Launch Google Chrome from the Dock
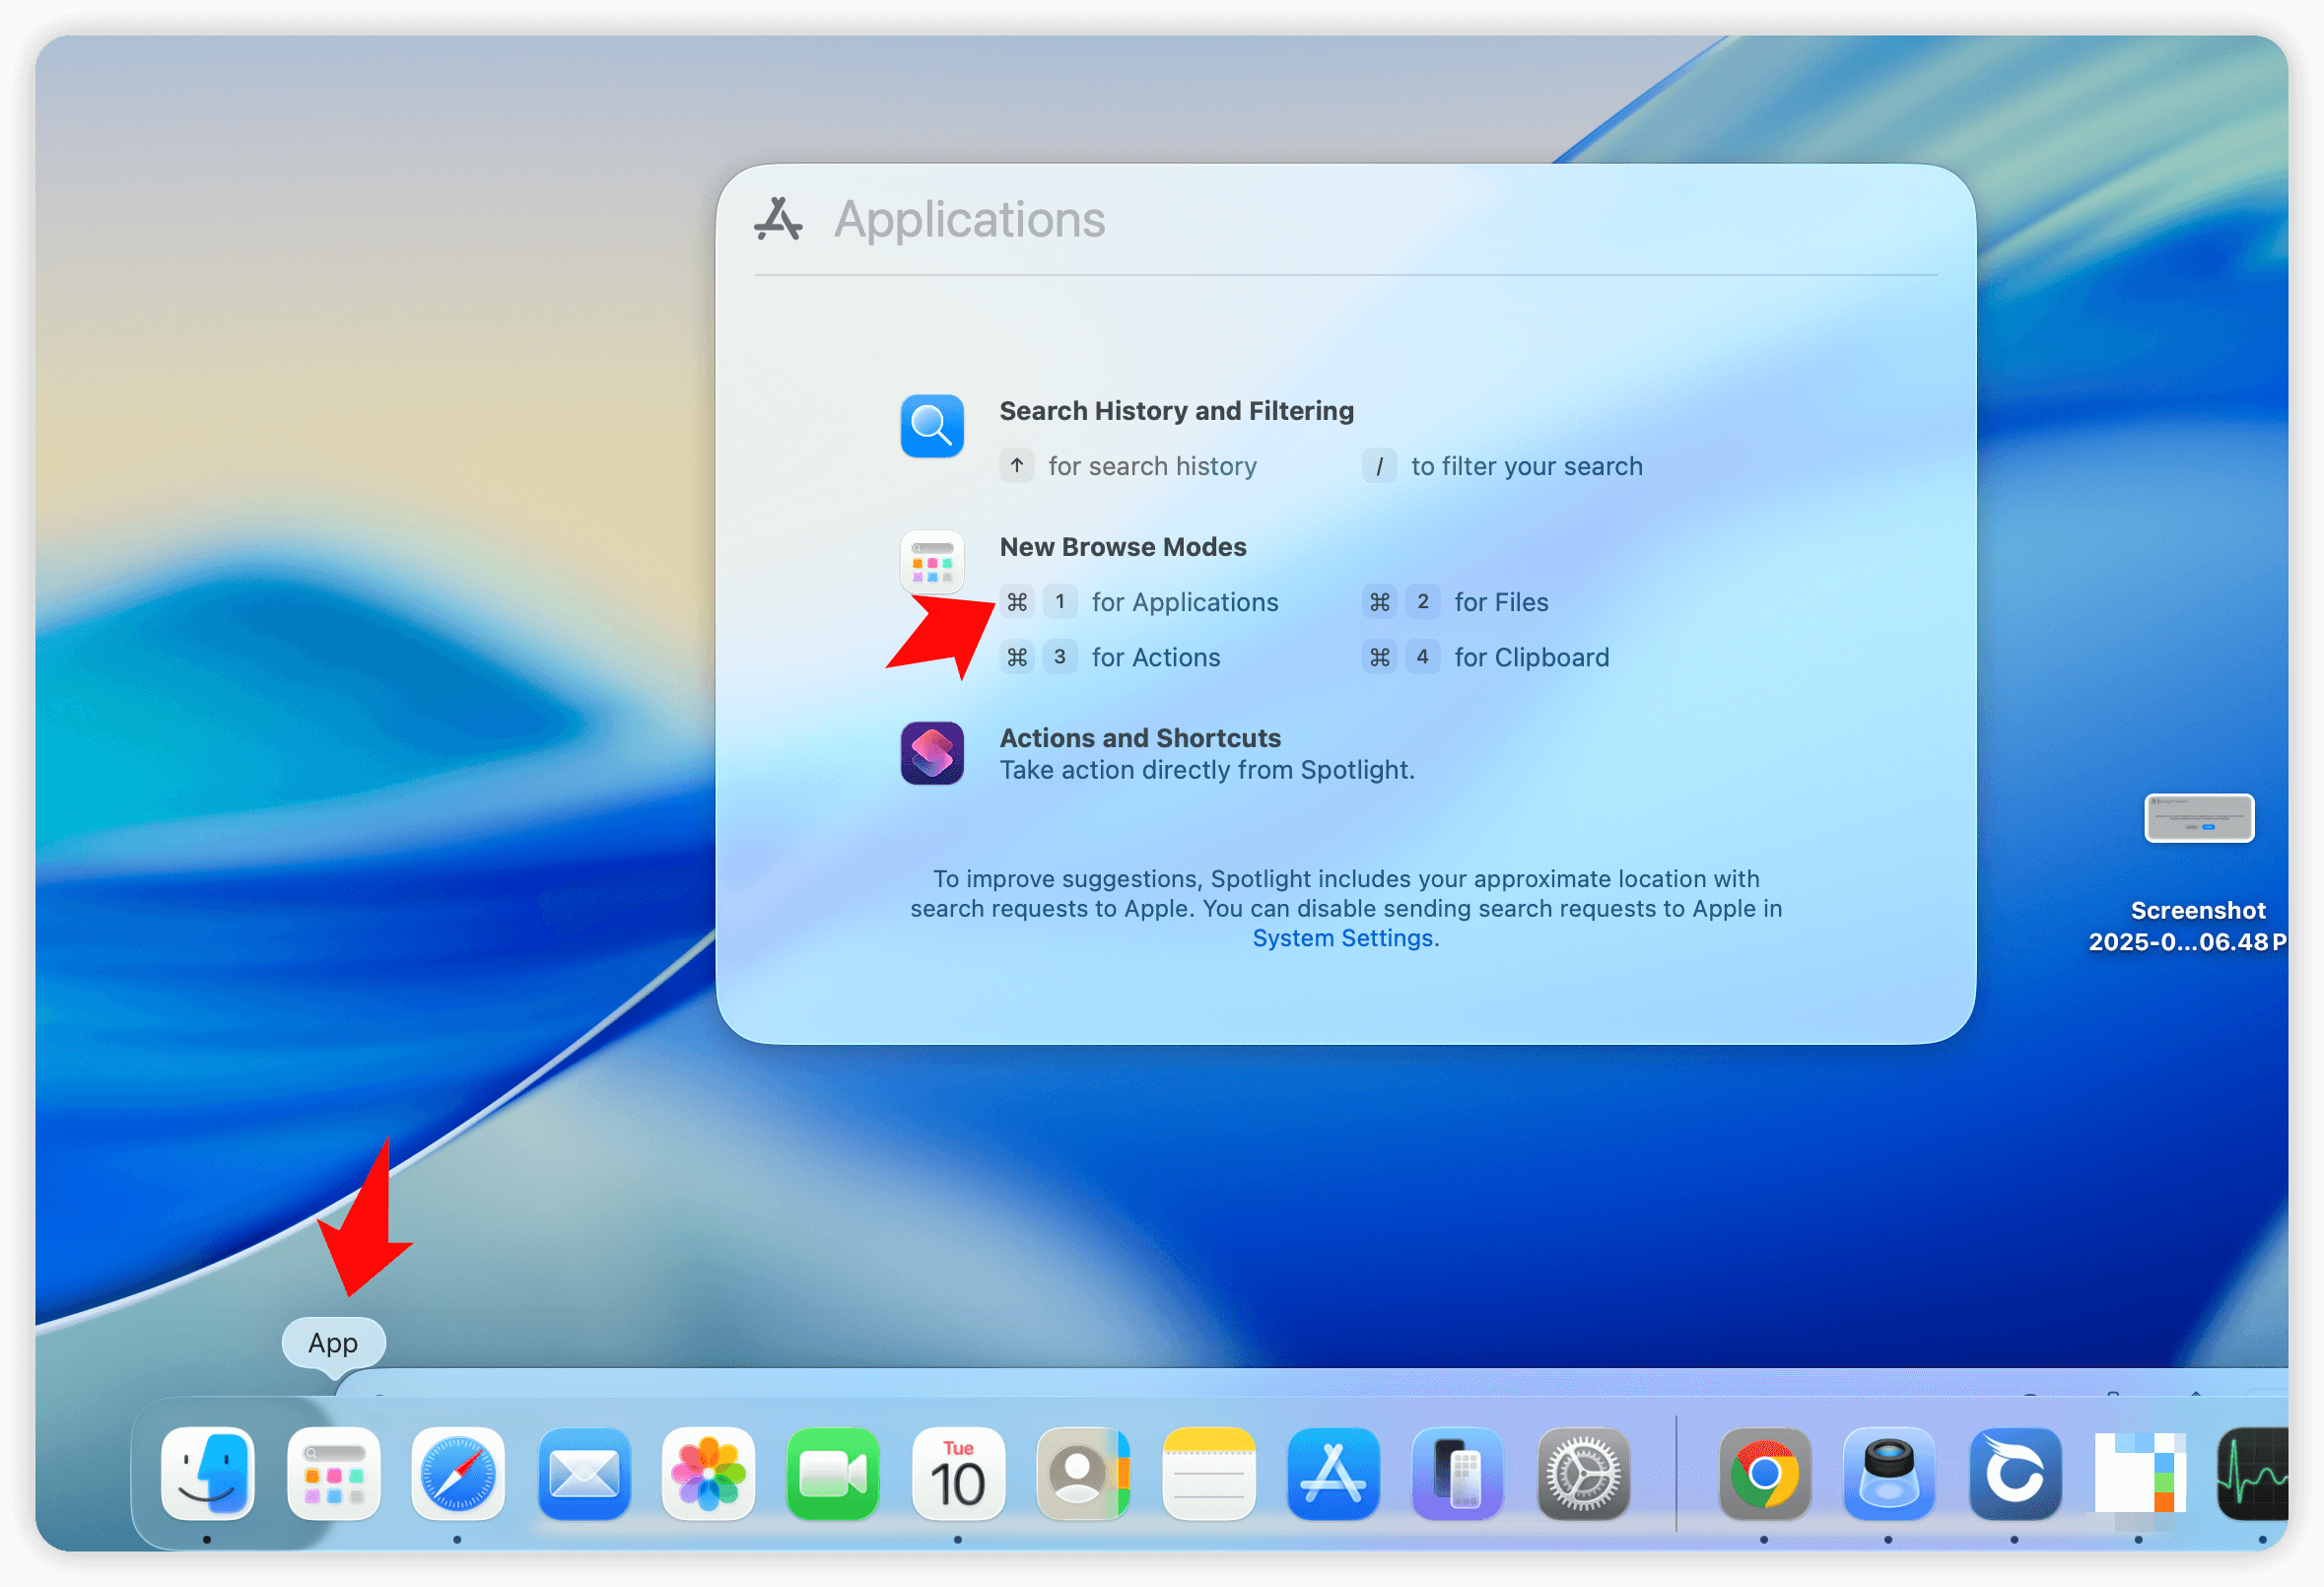2324x1587 pixels. tap(1765, 1475)
